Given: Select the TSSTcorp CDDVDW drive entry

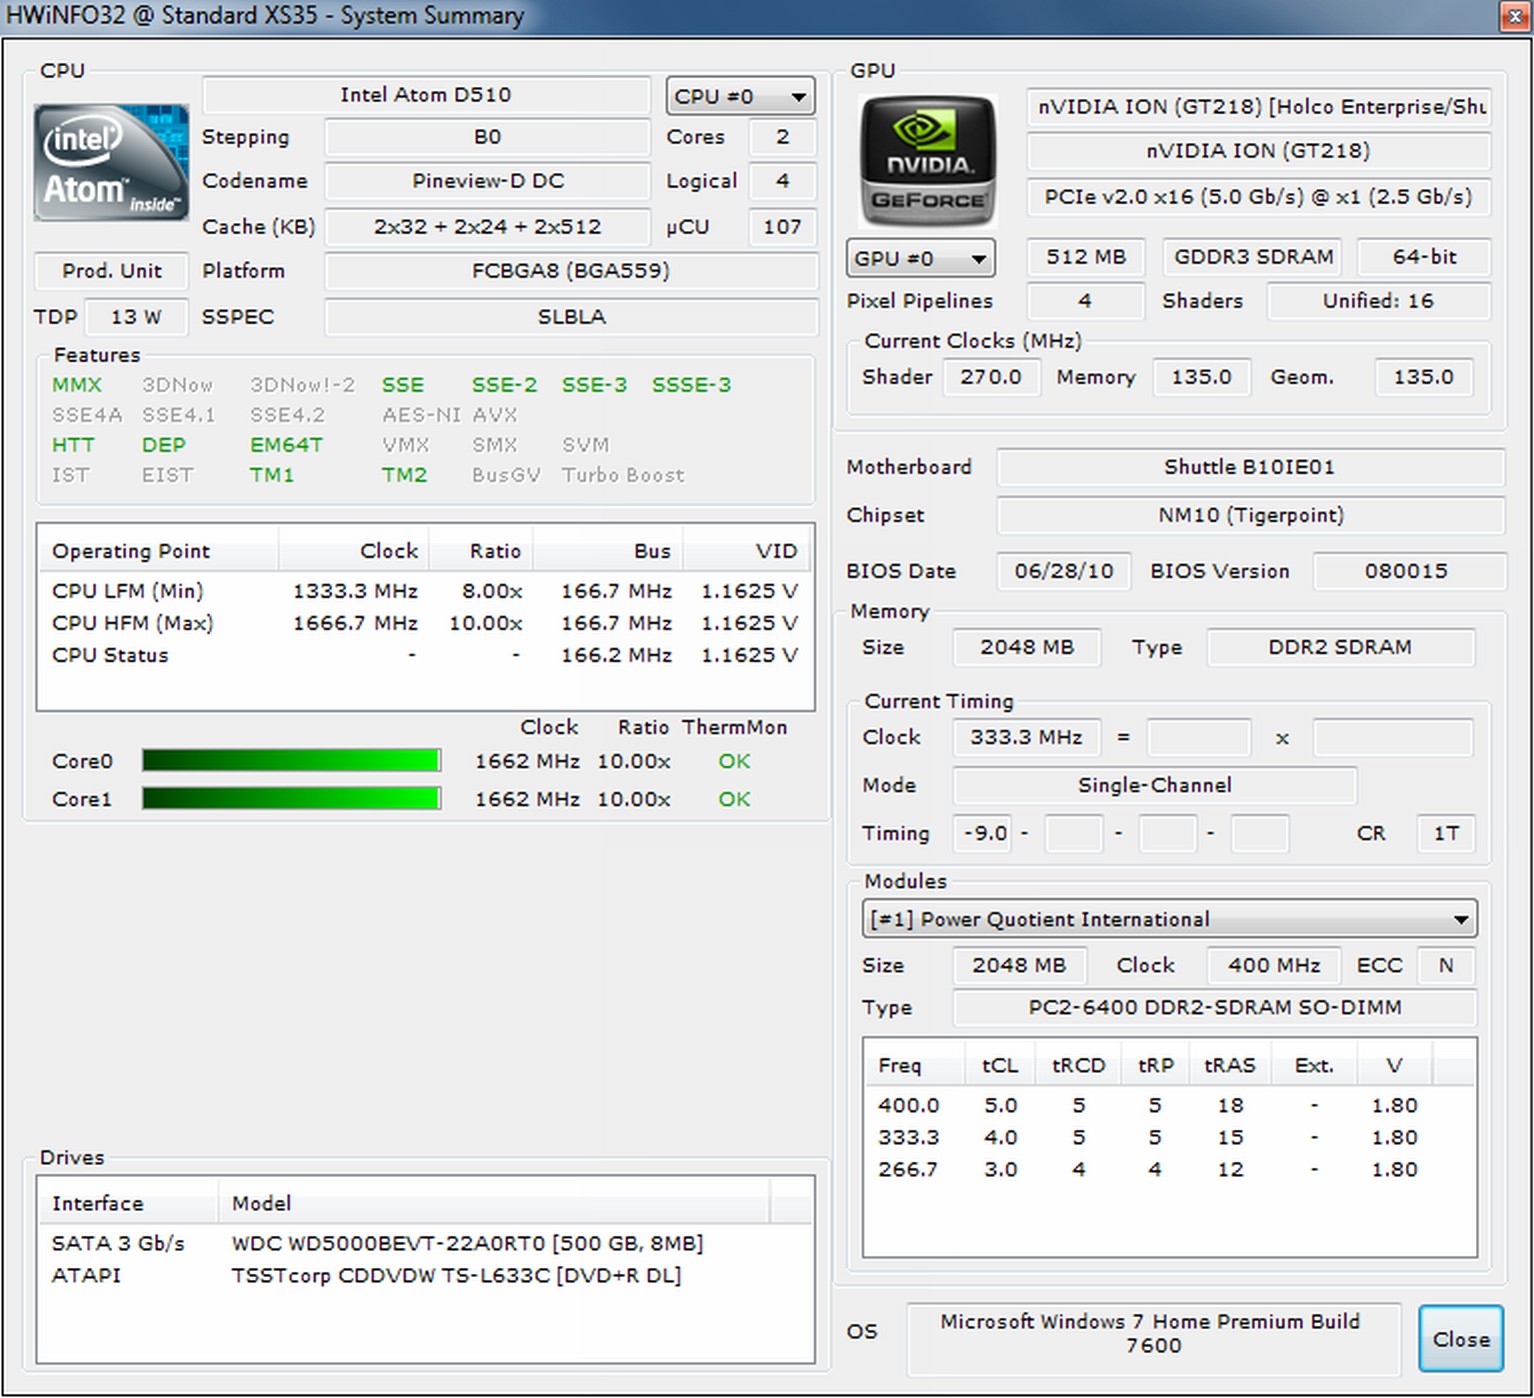Looking at the screenshot, I should point(455,1275).
